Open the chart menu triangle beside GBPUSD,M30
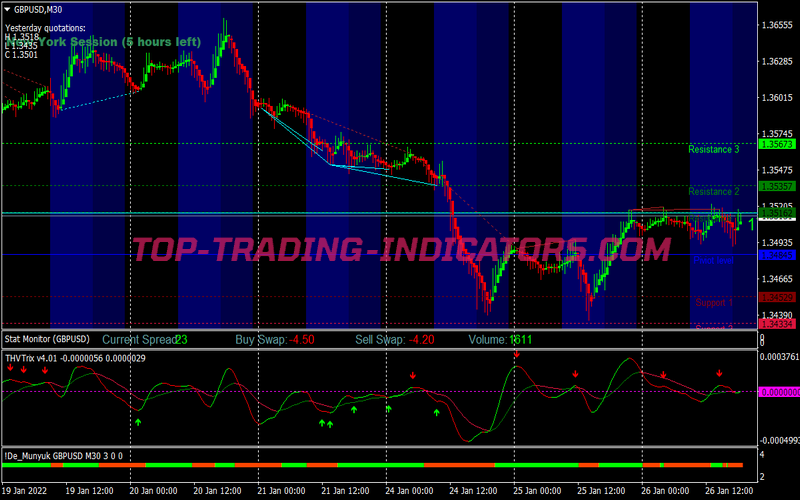This screenshot has height=500, width=800. coord(6,6)
